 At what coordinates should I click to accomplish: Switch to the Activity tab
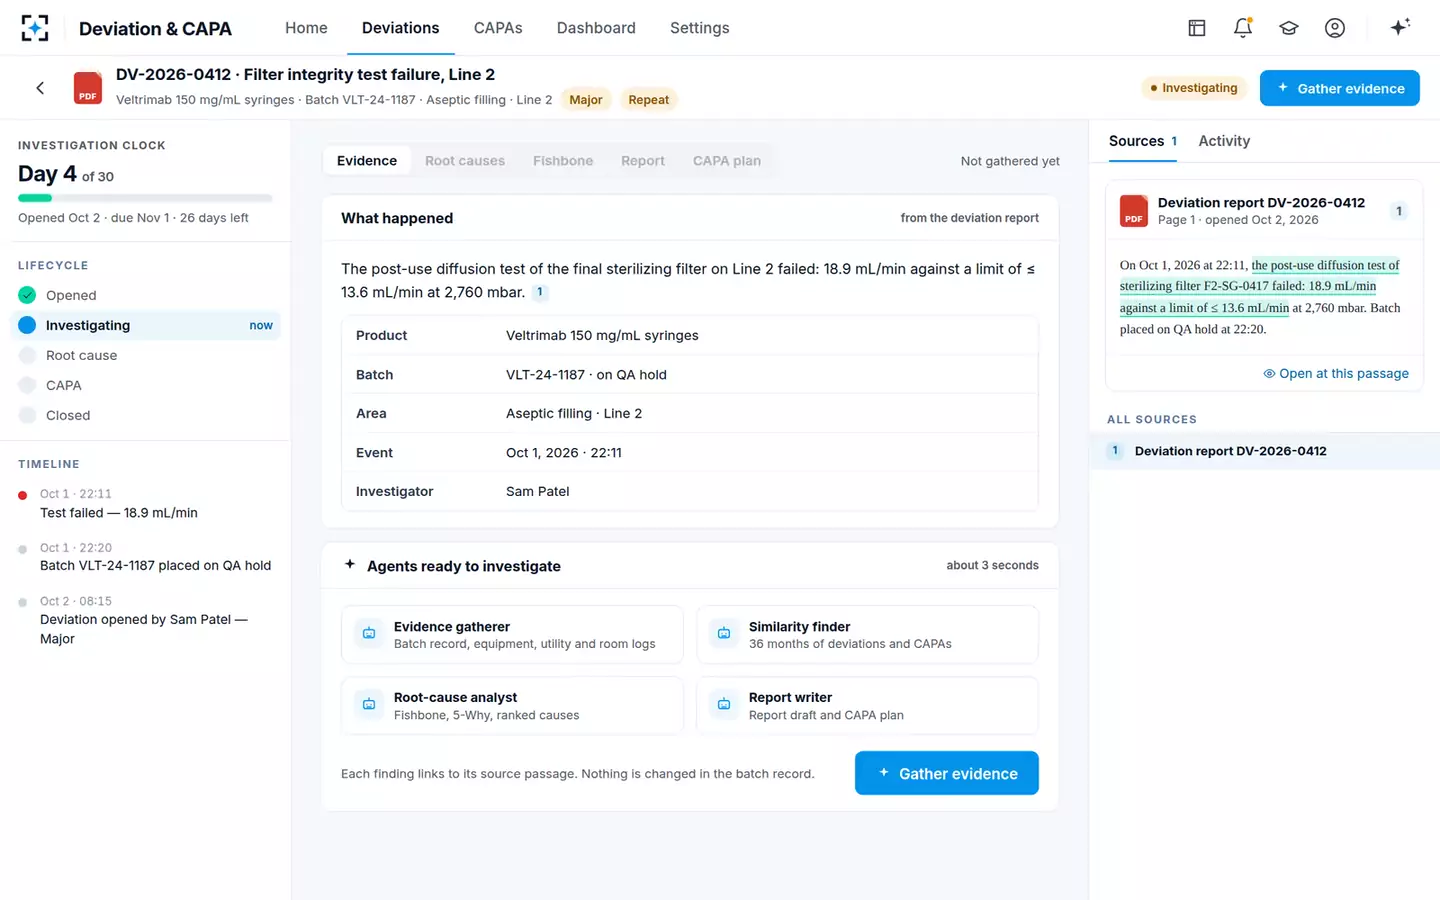pos(1224,141)
